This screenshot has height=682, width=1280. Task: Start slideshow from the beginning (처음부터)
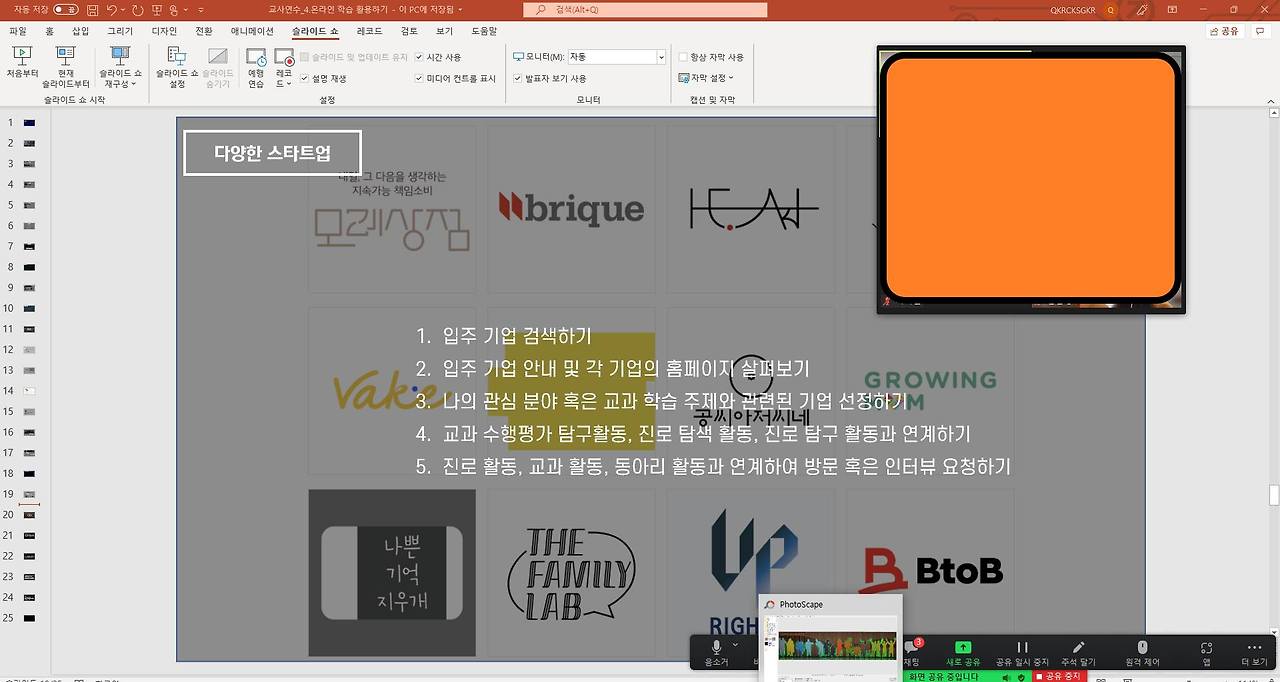[22, 64]
